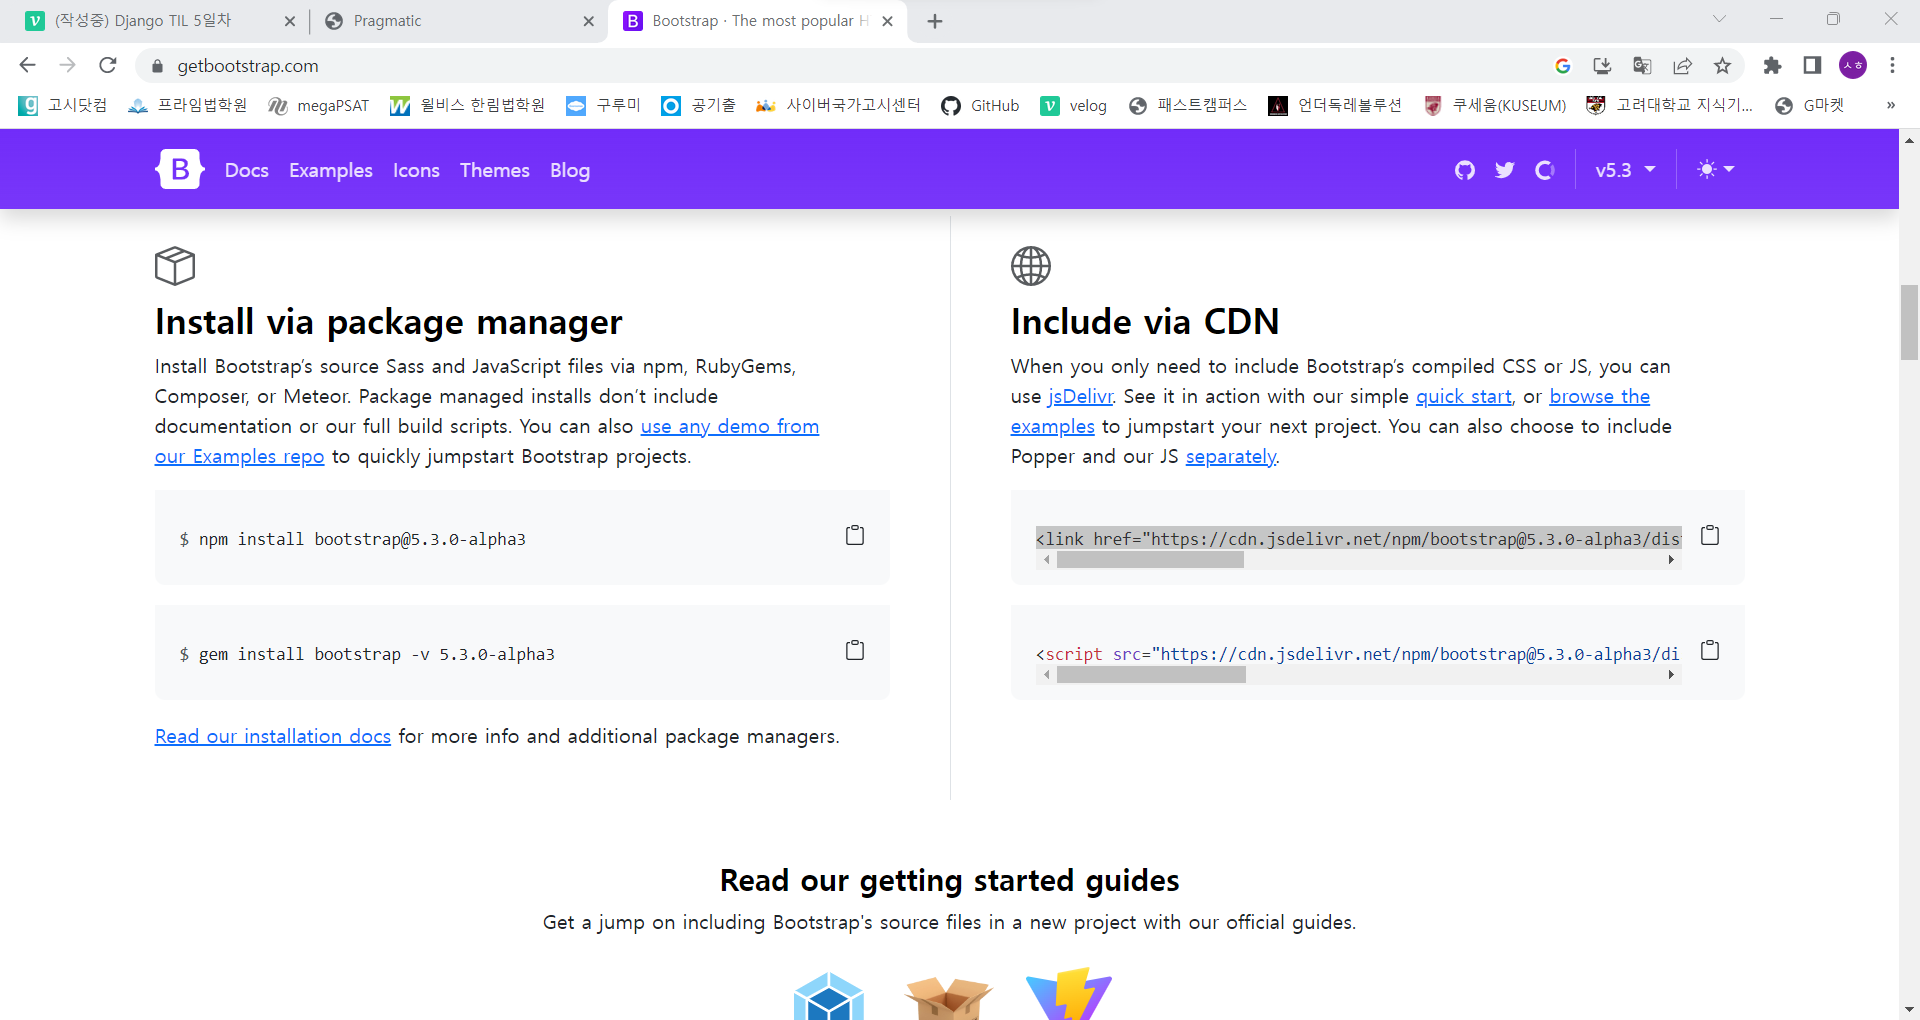Open a new browser tab
Image resolution: width=1920 pixels, height=1020 pixels.
[934, 21]
